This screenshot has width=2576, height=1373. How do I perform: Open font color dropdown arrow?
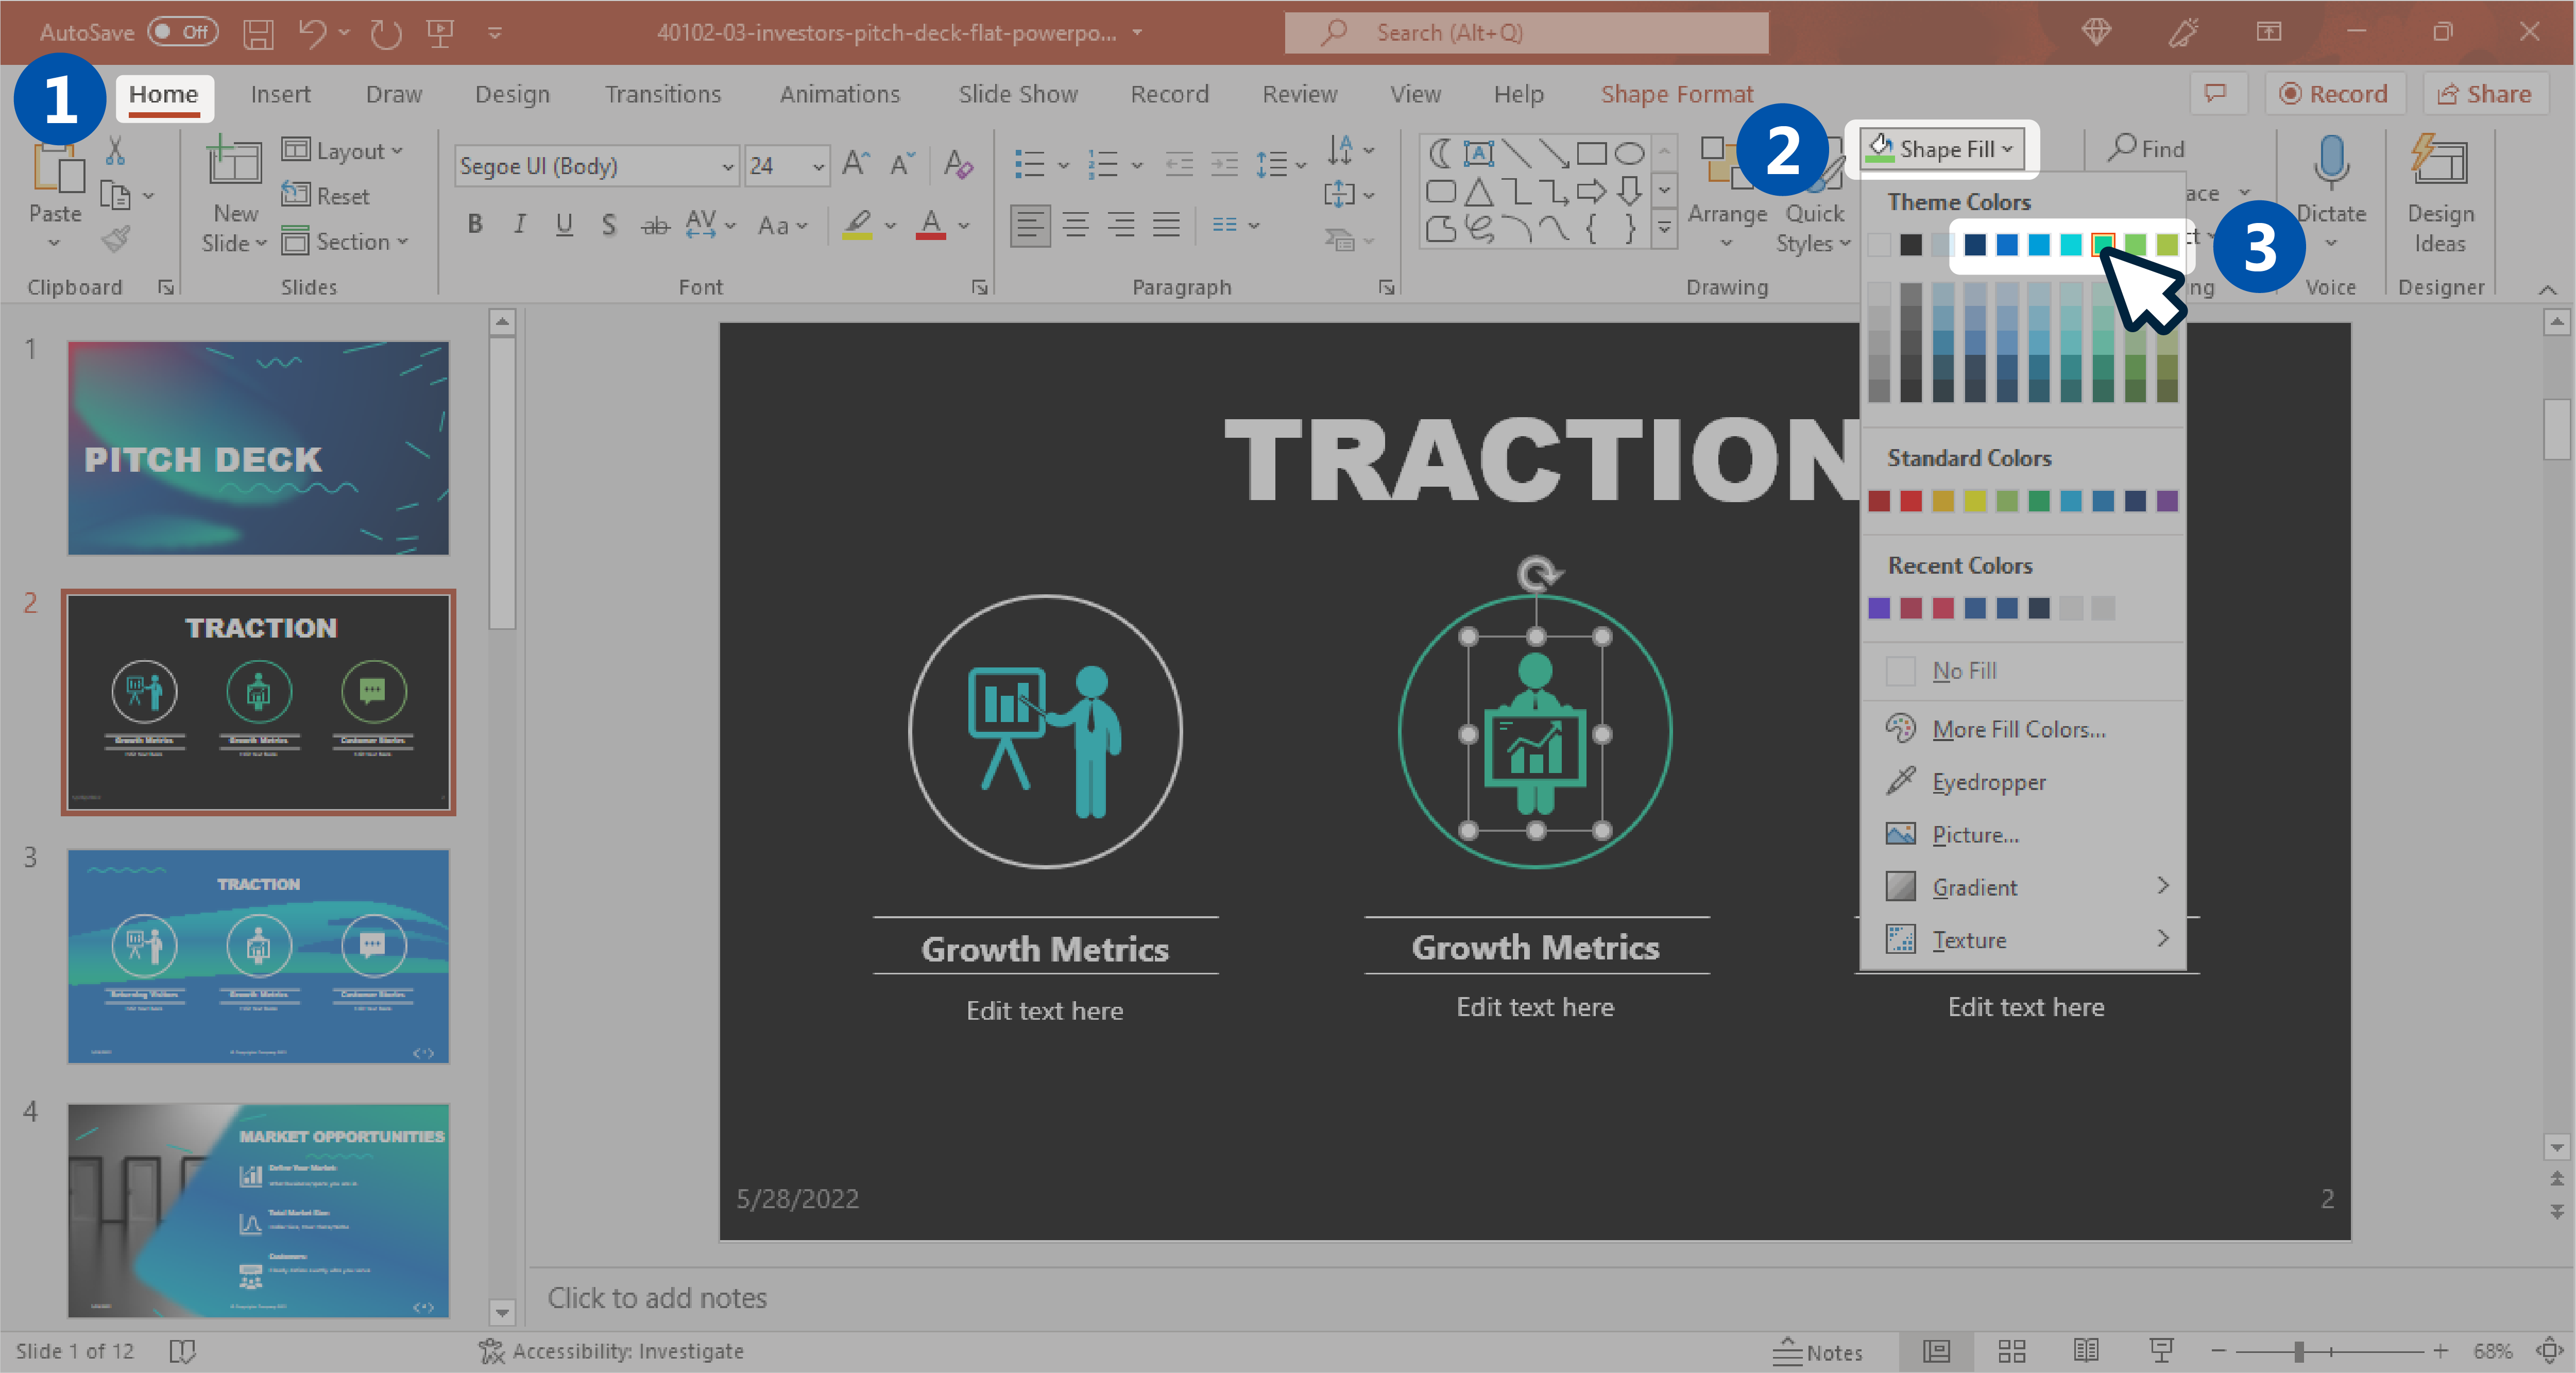click(964, 225)
